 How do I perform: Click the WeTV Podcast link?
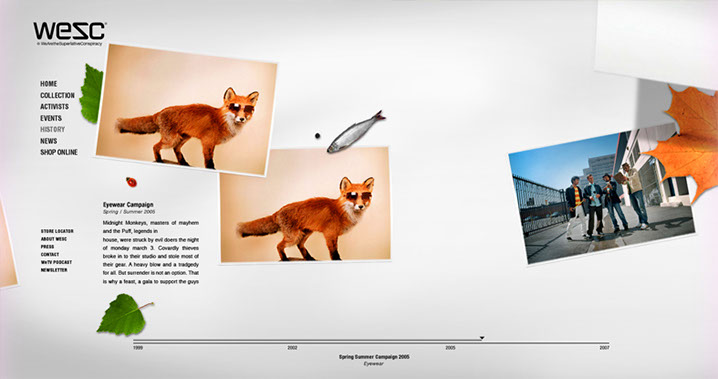(x=56, y=262)
